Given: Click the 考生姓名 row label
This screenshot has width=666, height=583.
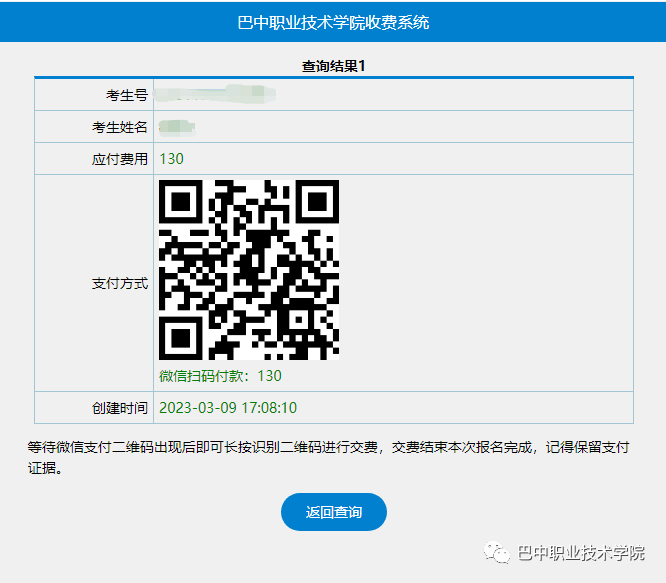Looking at the screenshot, I should pos(120,127).
